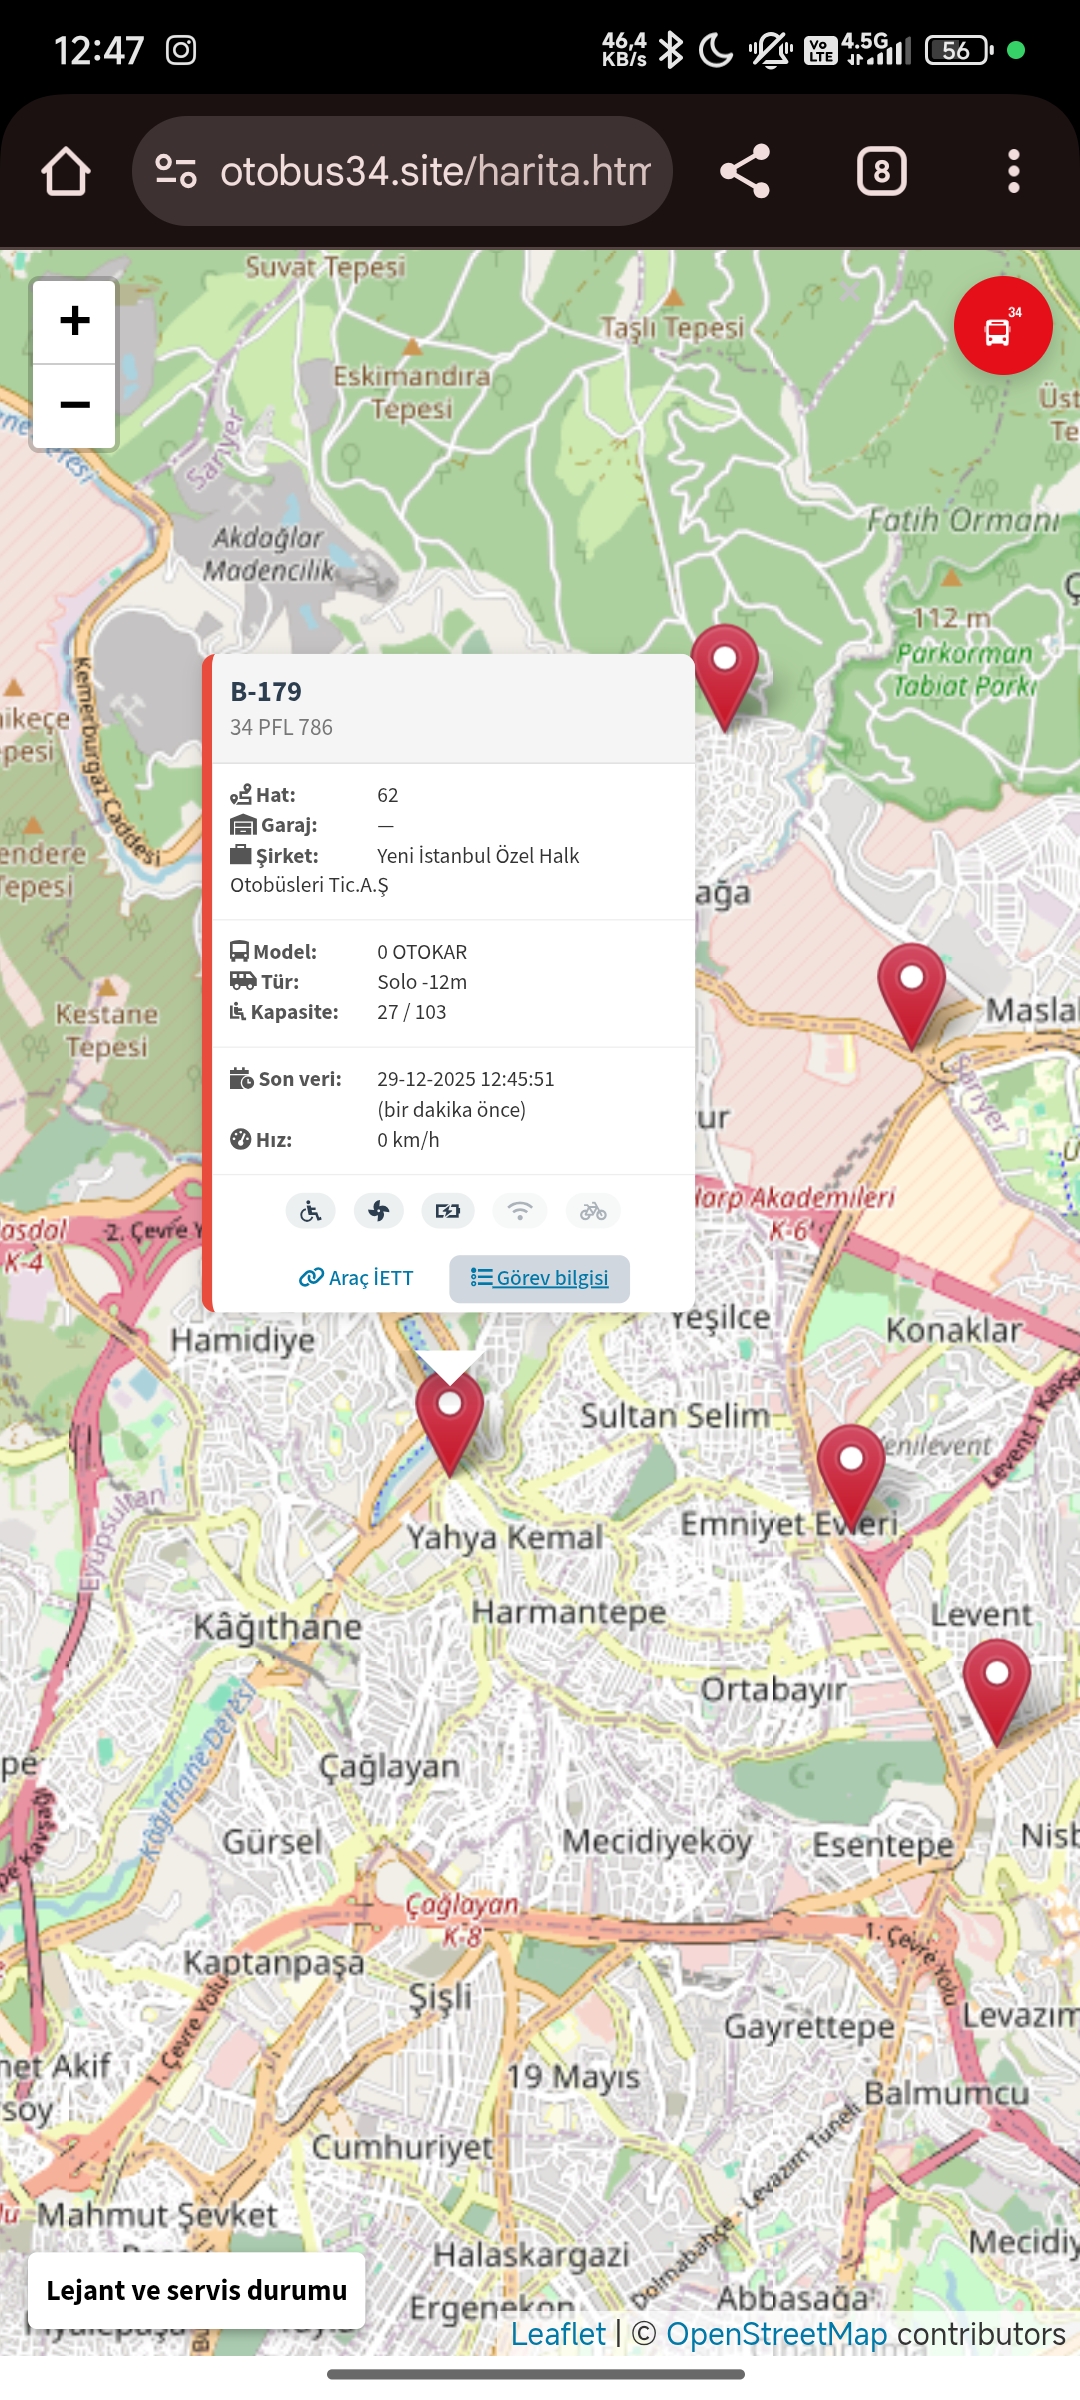Viewport: 1080px width, 2400px height.
Task: Open Görev bilgisi task details
Action: 539,1278
